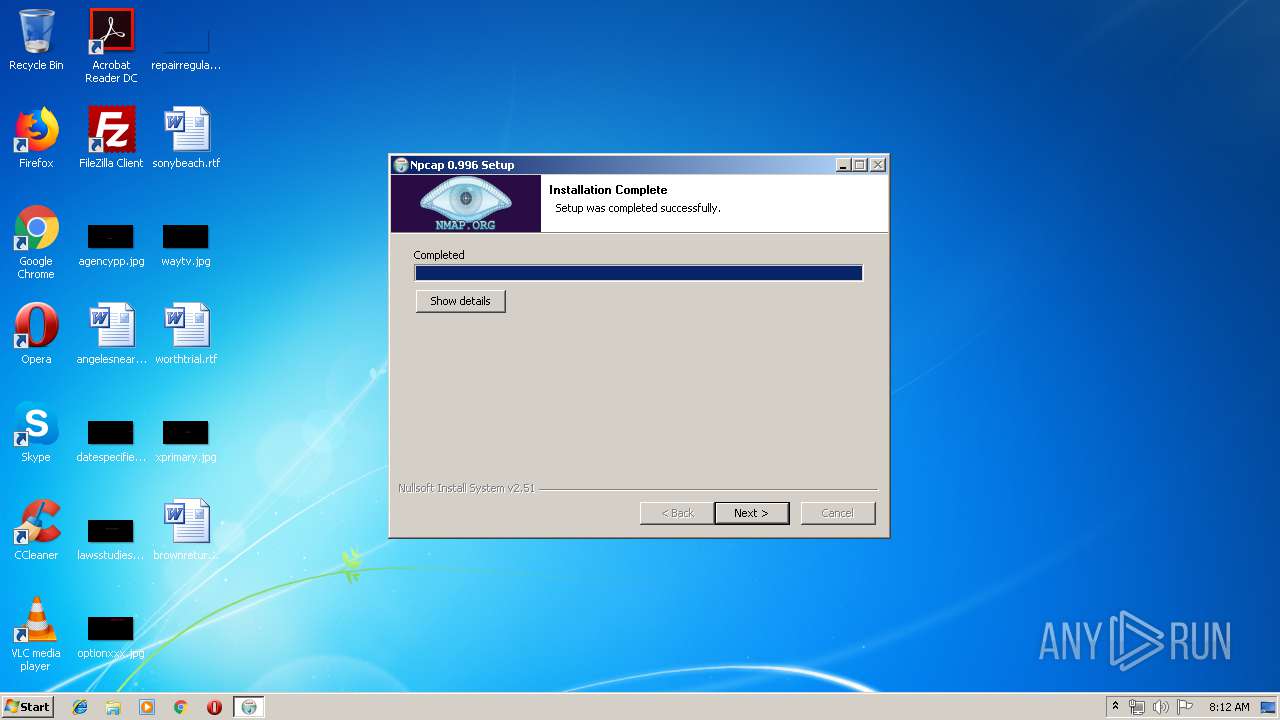Select xprimary.jpg image file
The image size is (1280, 720).
186,441
